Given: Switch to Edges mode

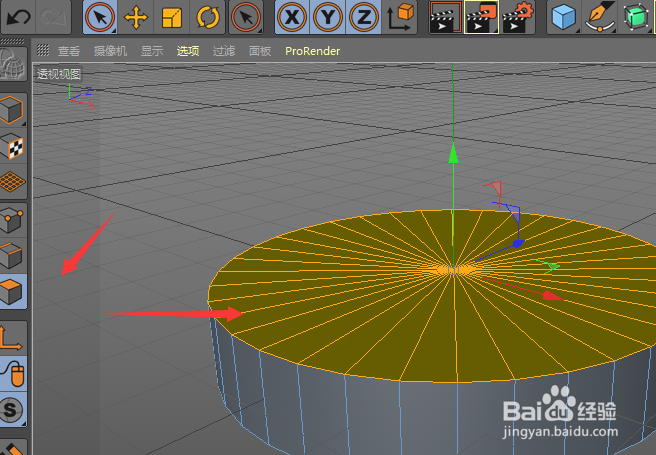Looking at the screenshot, I should coord(13,256).
